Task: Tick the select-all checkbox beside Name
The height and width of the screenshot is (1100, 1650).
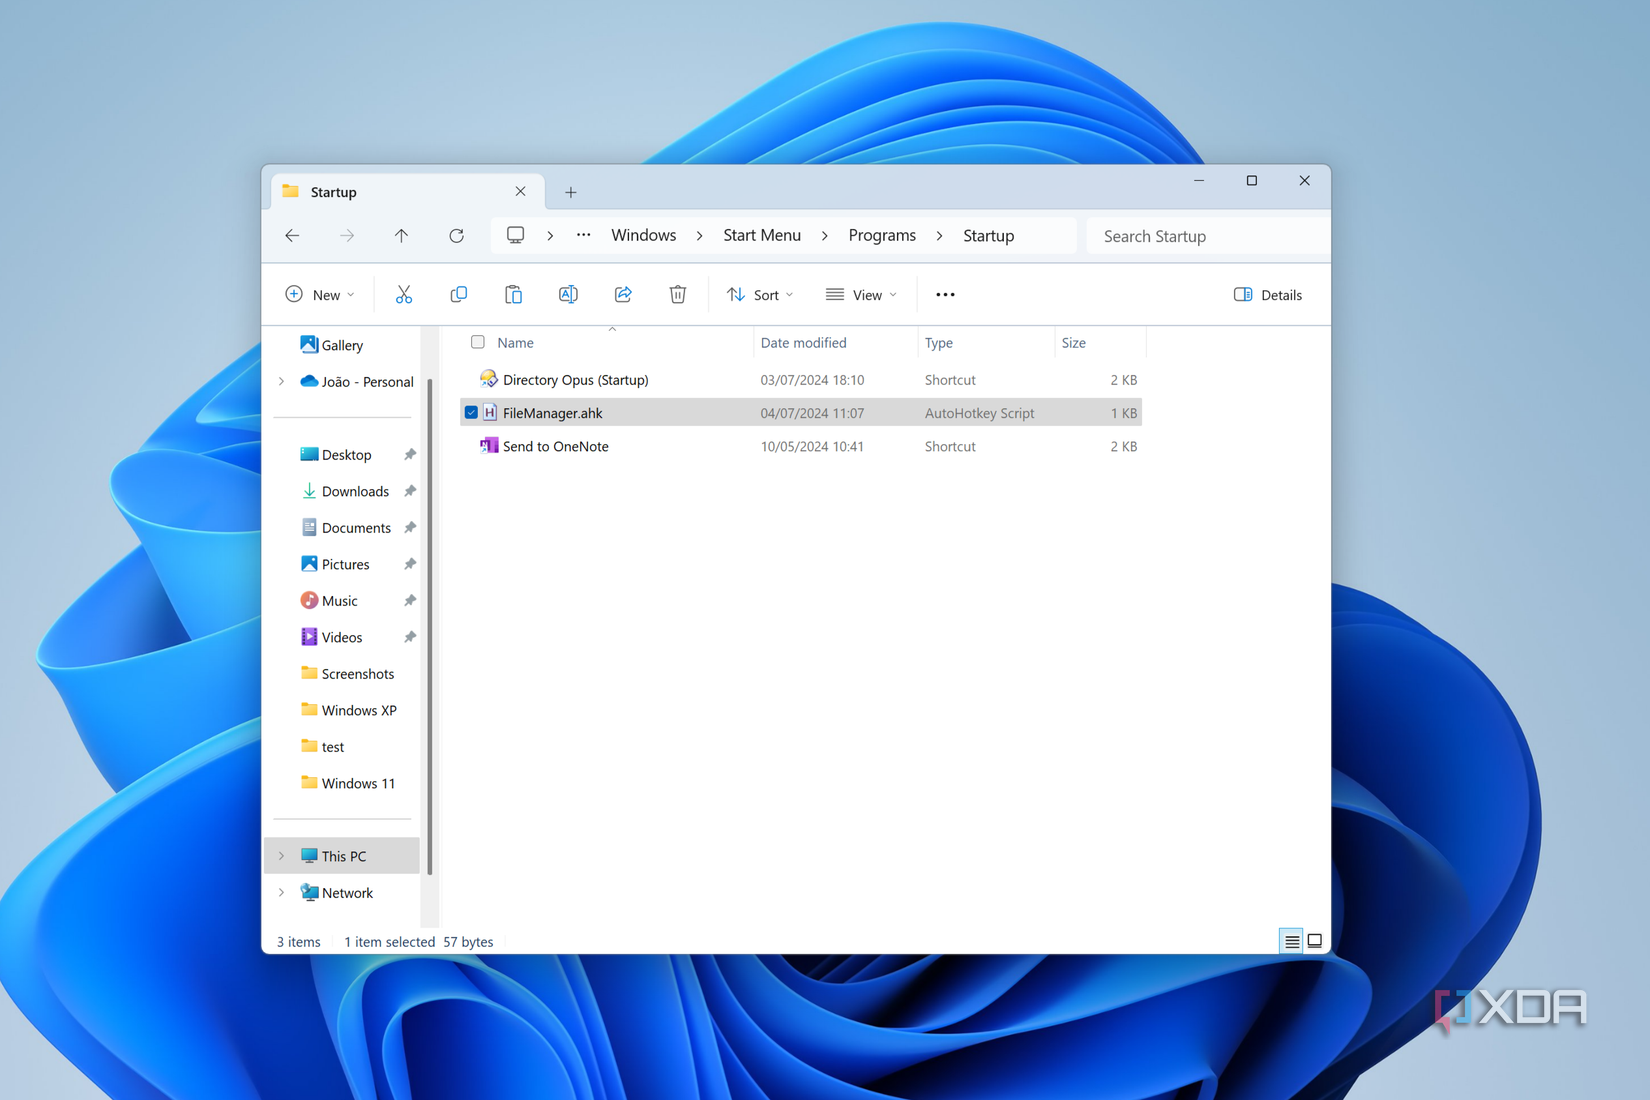Action: (478, 342)
